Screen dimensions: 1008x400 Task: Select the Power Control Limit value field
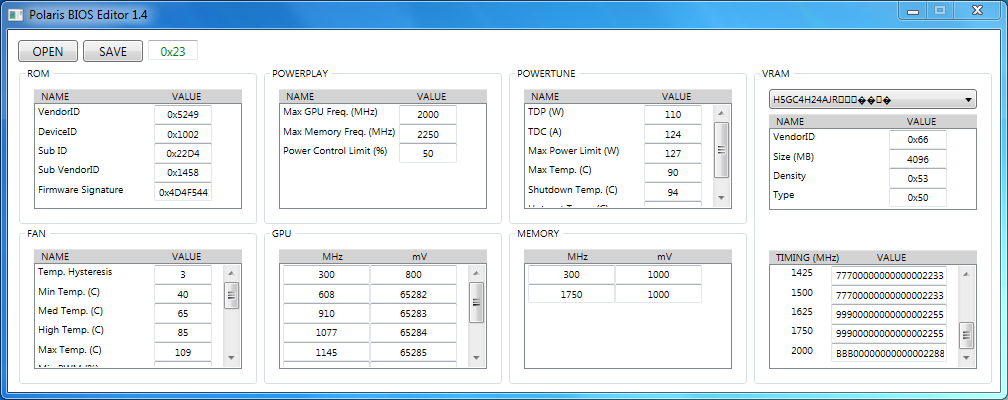tap(427, 153)
